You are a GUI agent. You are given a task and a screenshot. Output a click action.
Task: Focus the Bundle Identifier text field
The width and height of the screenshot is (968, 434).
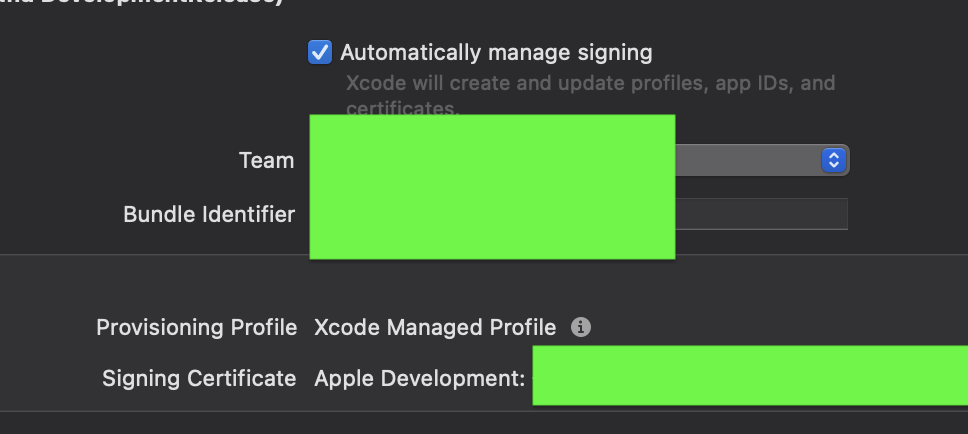761,214
